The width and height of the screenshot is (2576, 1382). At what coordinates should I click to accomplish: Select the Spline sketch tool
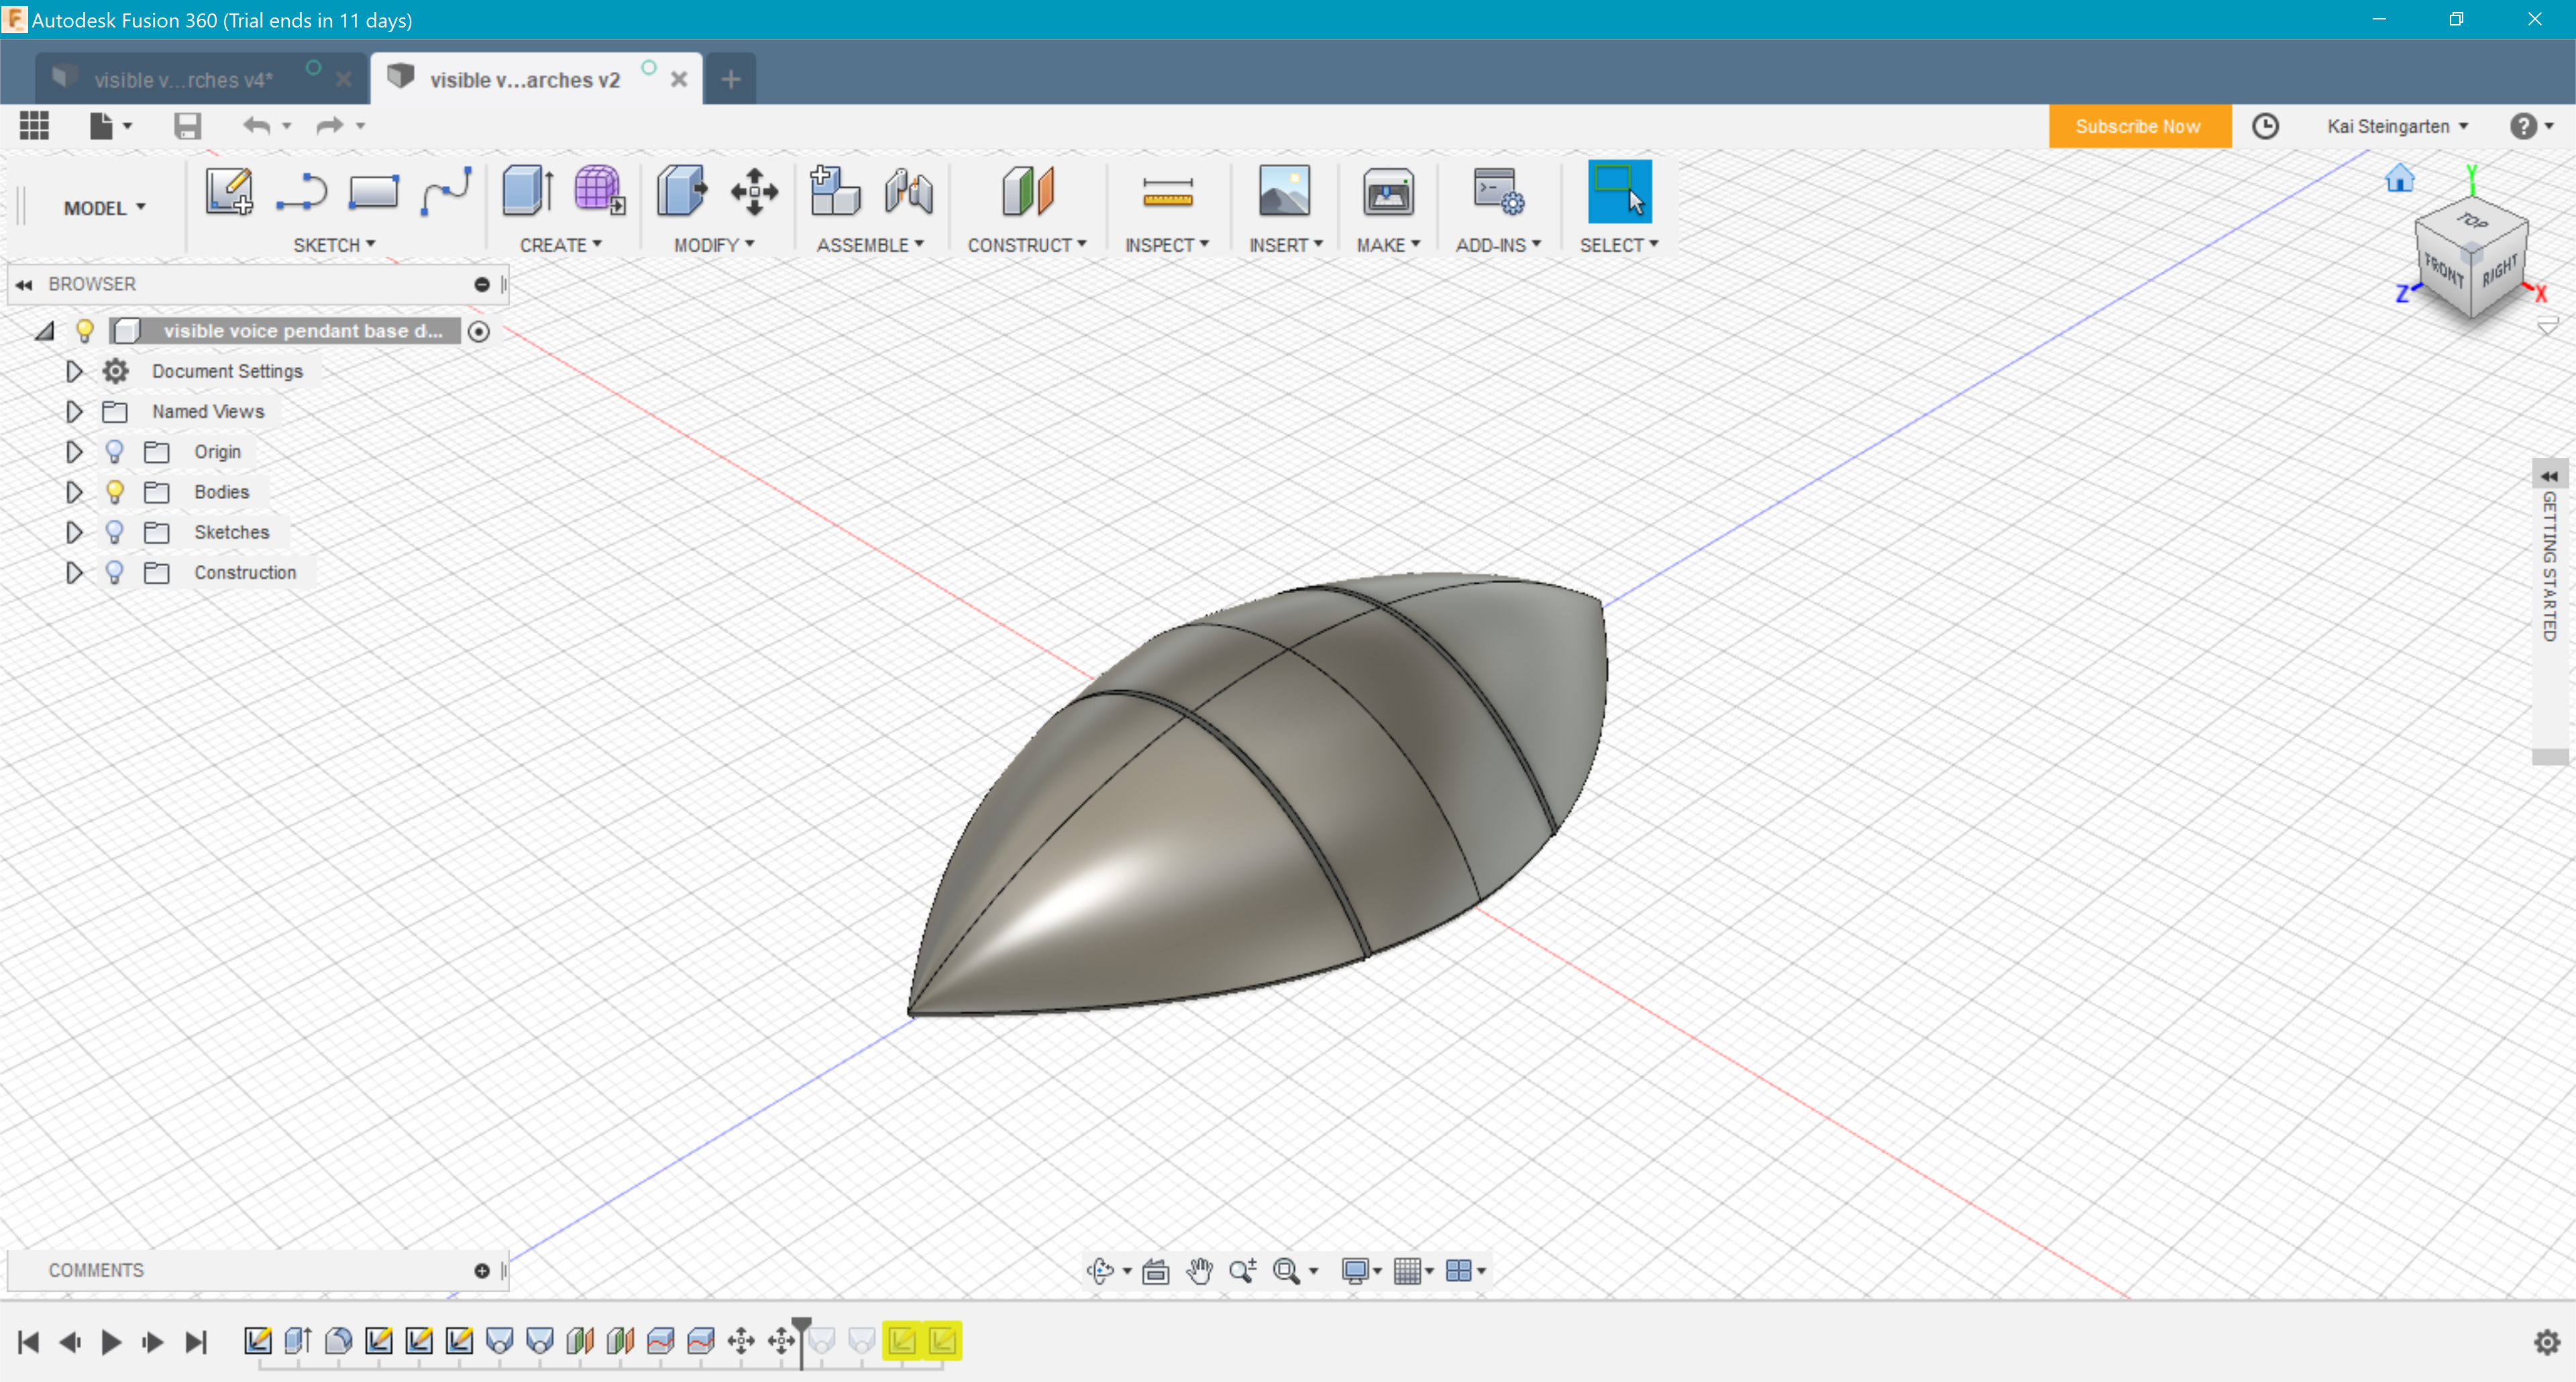[x=446, y=191]
